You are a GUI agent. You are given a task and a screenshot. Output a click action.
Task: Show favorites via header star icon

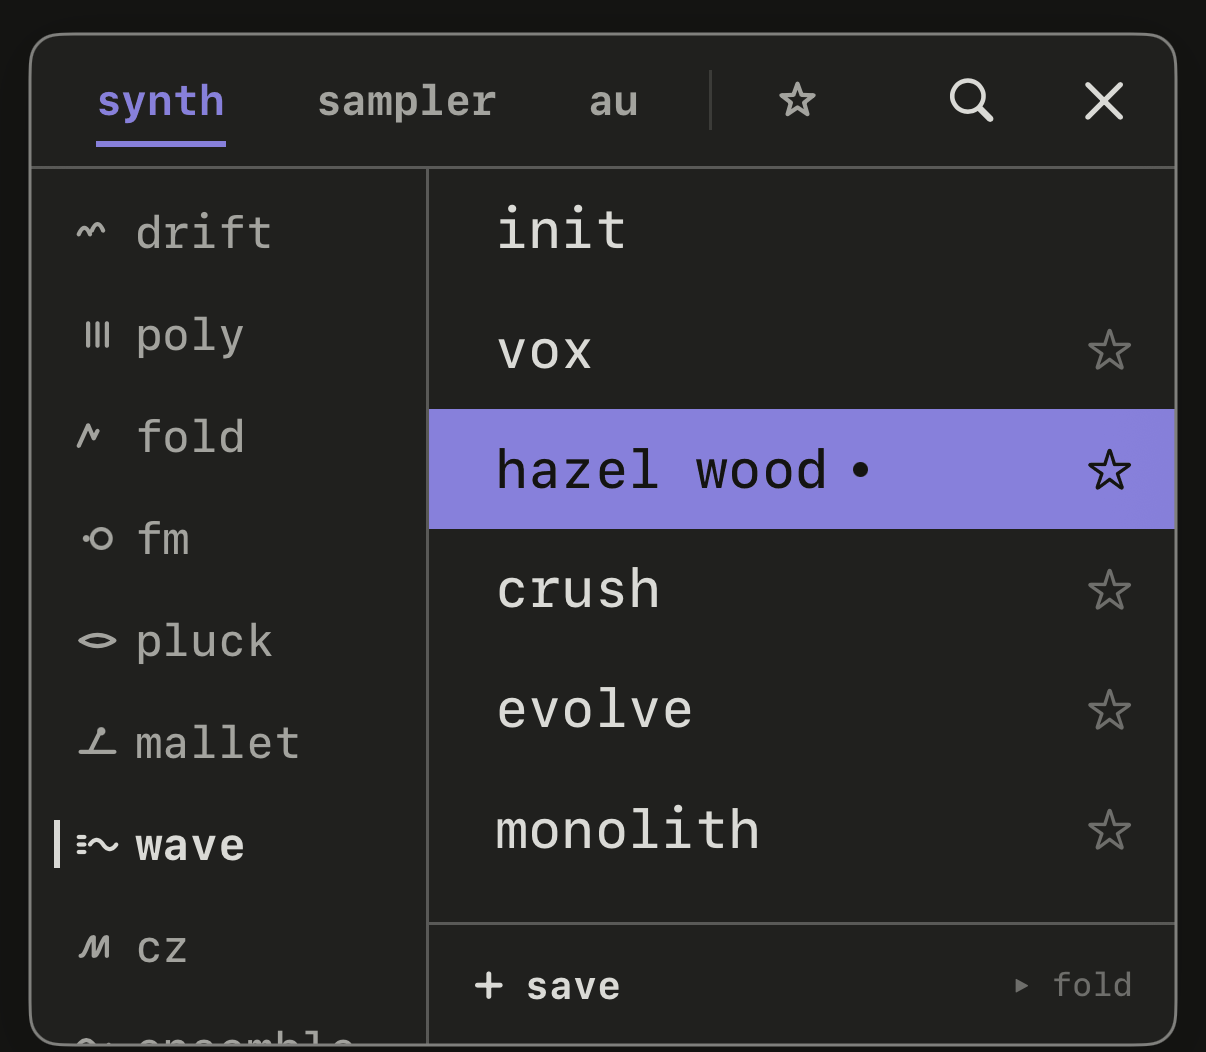tap(797, 100)
